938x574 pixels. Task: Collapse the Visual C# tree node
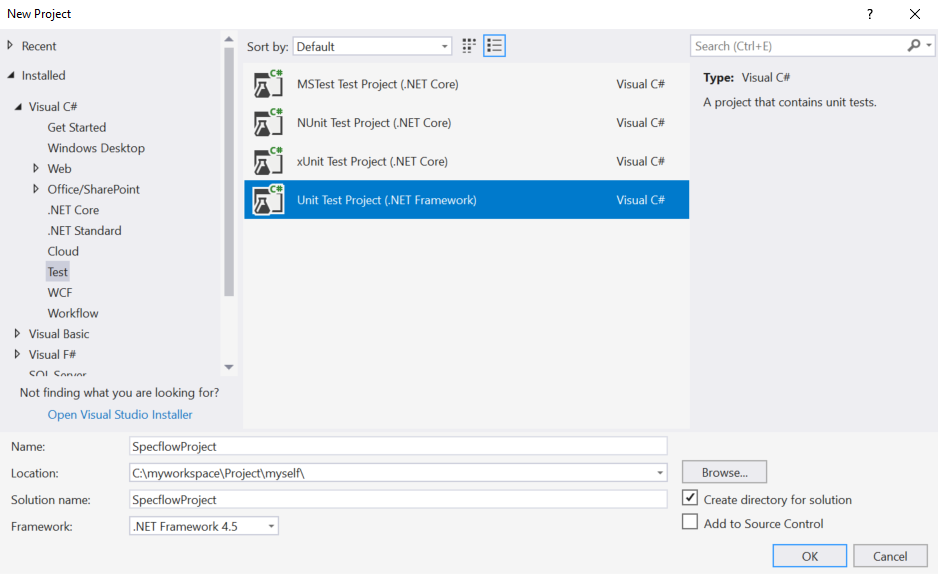pos(18,107)
